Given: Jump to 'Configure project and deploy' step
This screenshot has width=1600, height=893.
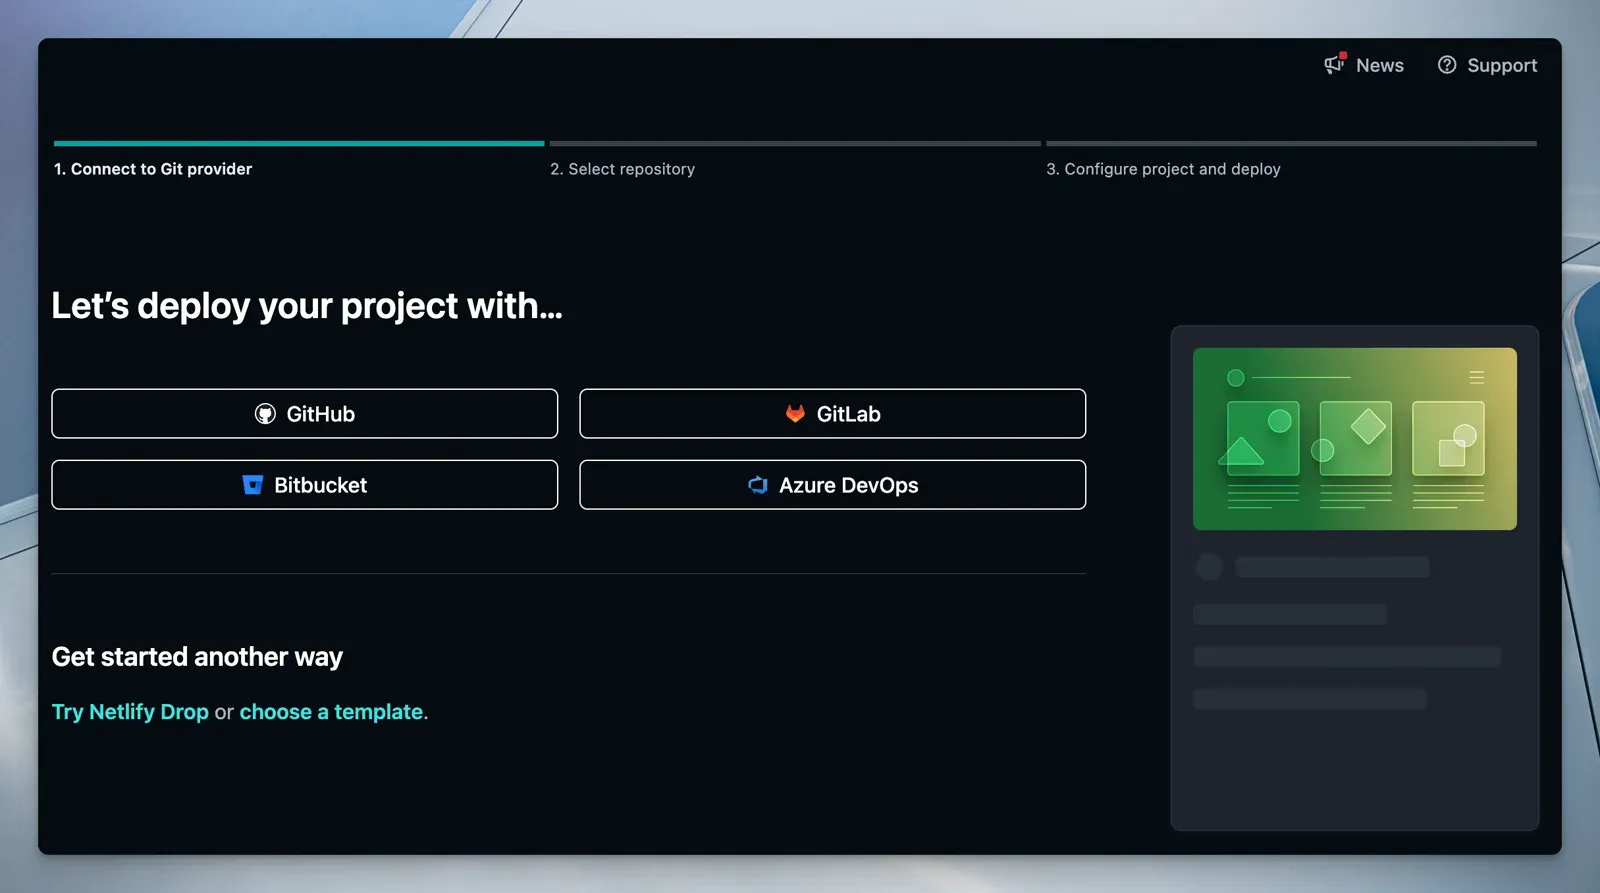Looking at the screenshot, I should point(1163,169).
